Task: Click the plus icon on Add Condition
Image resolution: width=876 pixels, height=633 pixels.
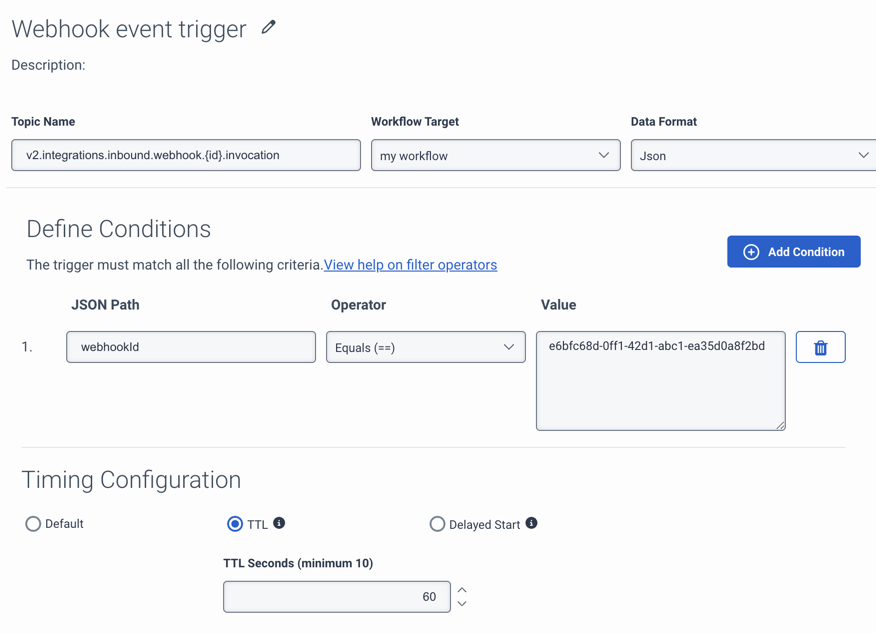Action: coord(751,251)
